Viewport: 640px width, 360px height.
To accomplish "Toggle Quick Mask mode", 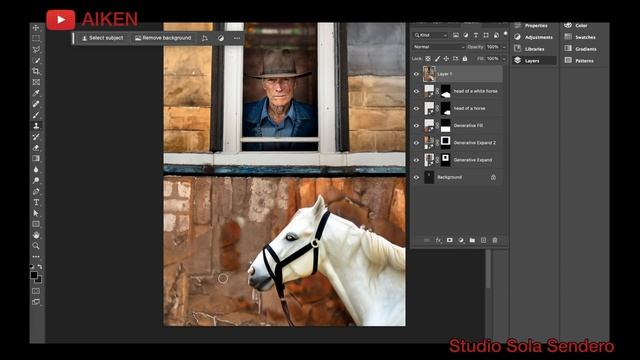I will pos(36,291).
